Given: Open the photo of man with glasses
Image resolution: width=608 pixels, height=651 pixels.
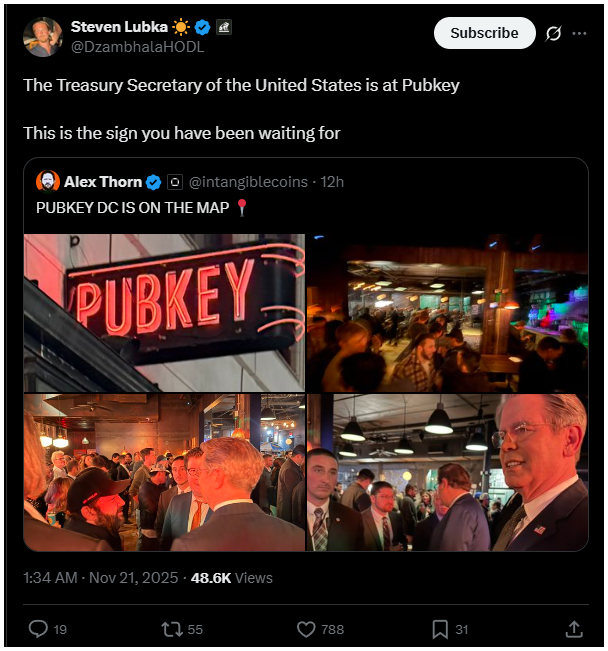Looking at the screenshot, I should [x=447, y=472].
